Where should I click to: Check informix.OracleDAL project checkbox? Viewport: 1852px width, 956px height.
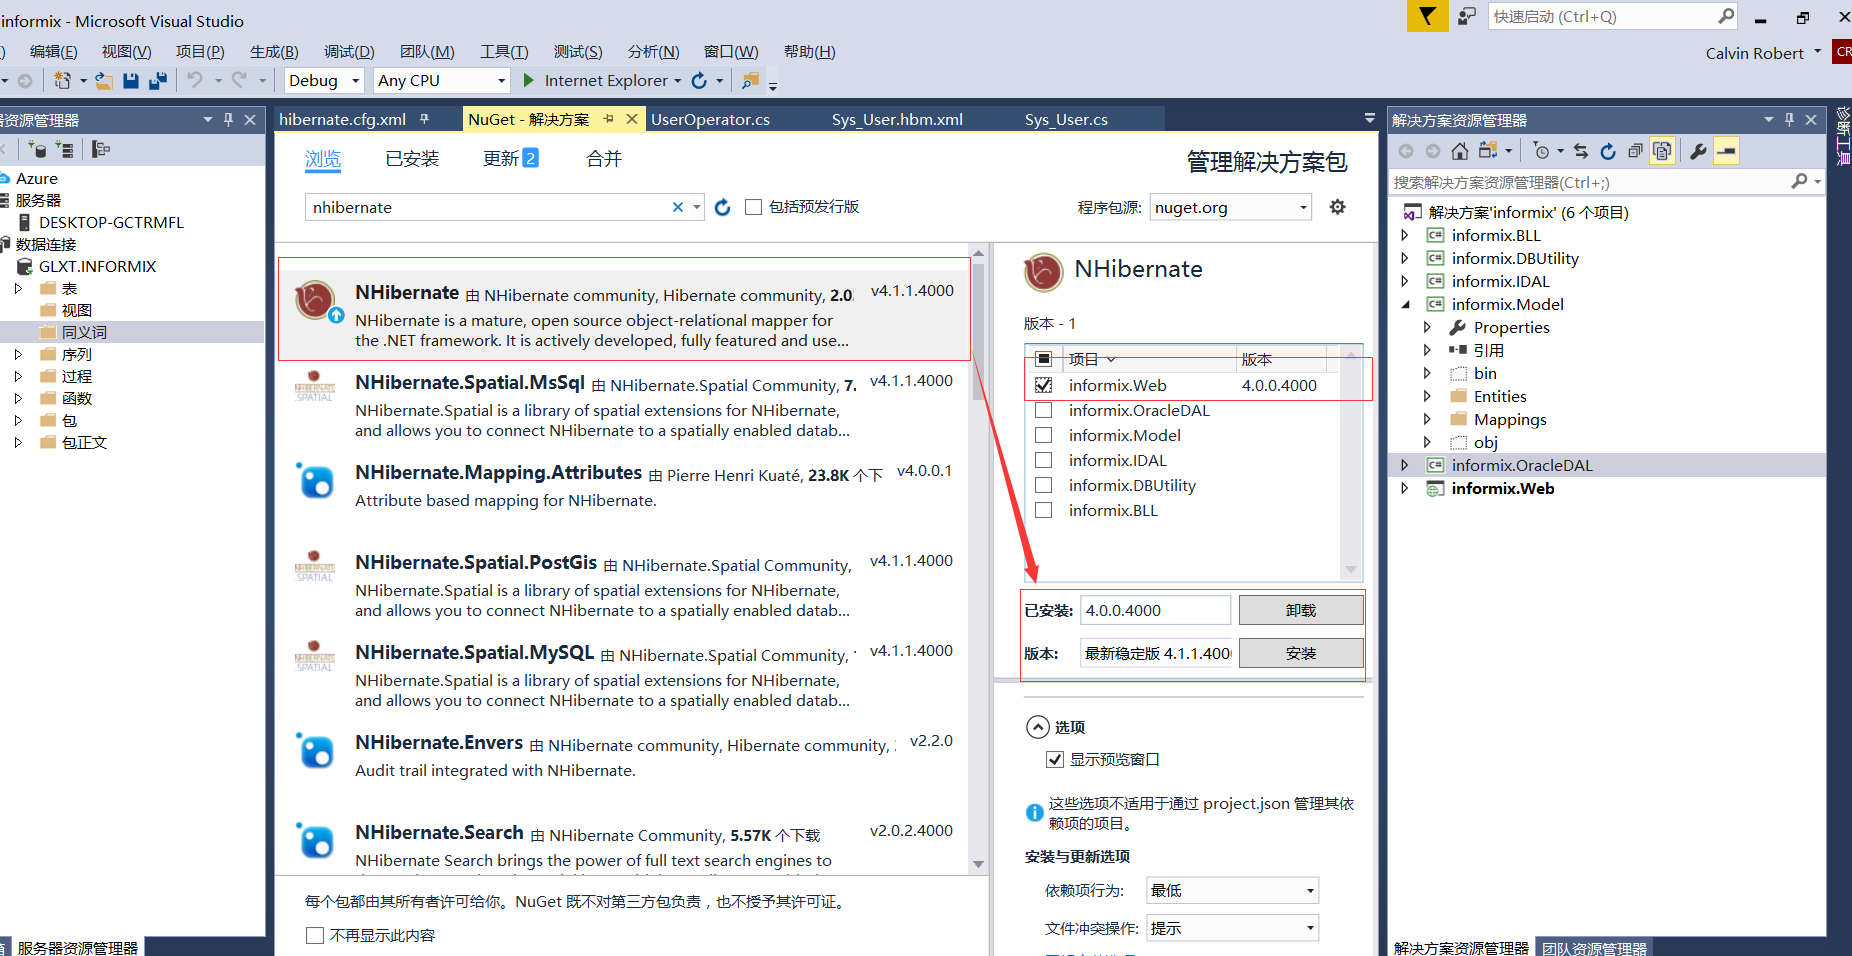coord(1043,410)
